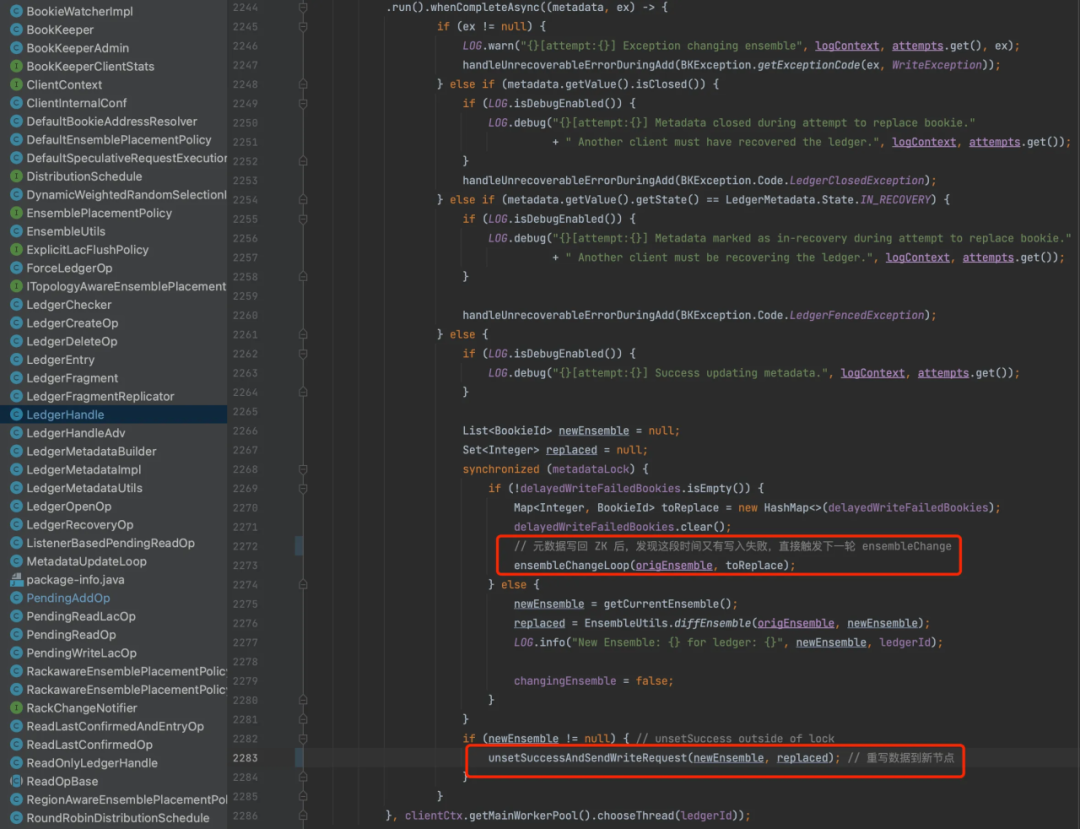
Task: Click the class icon beside LedgerHandle
Action: click(x=17, y=414)
